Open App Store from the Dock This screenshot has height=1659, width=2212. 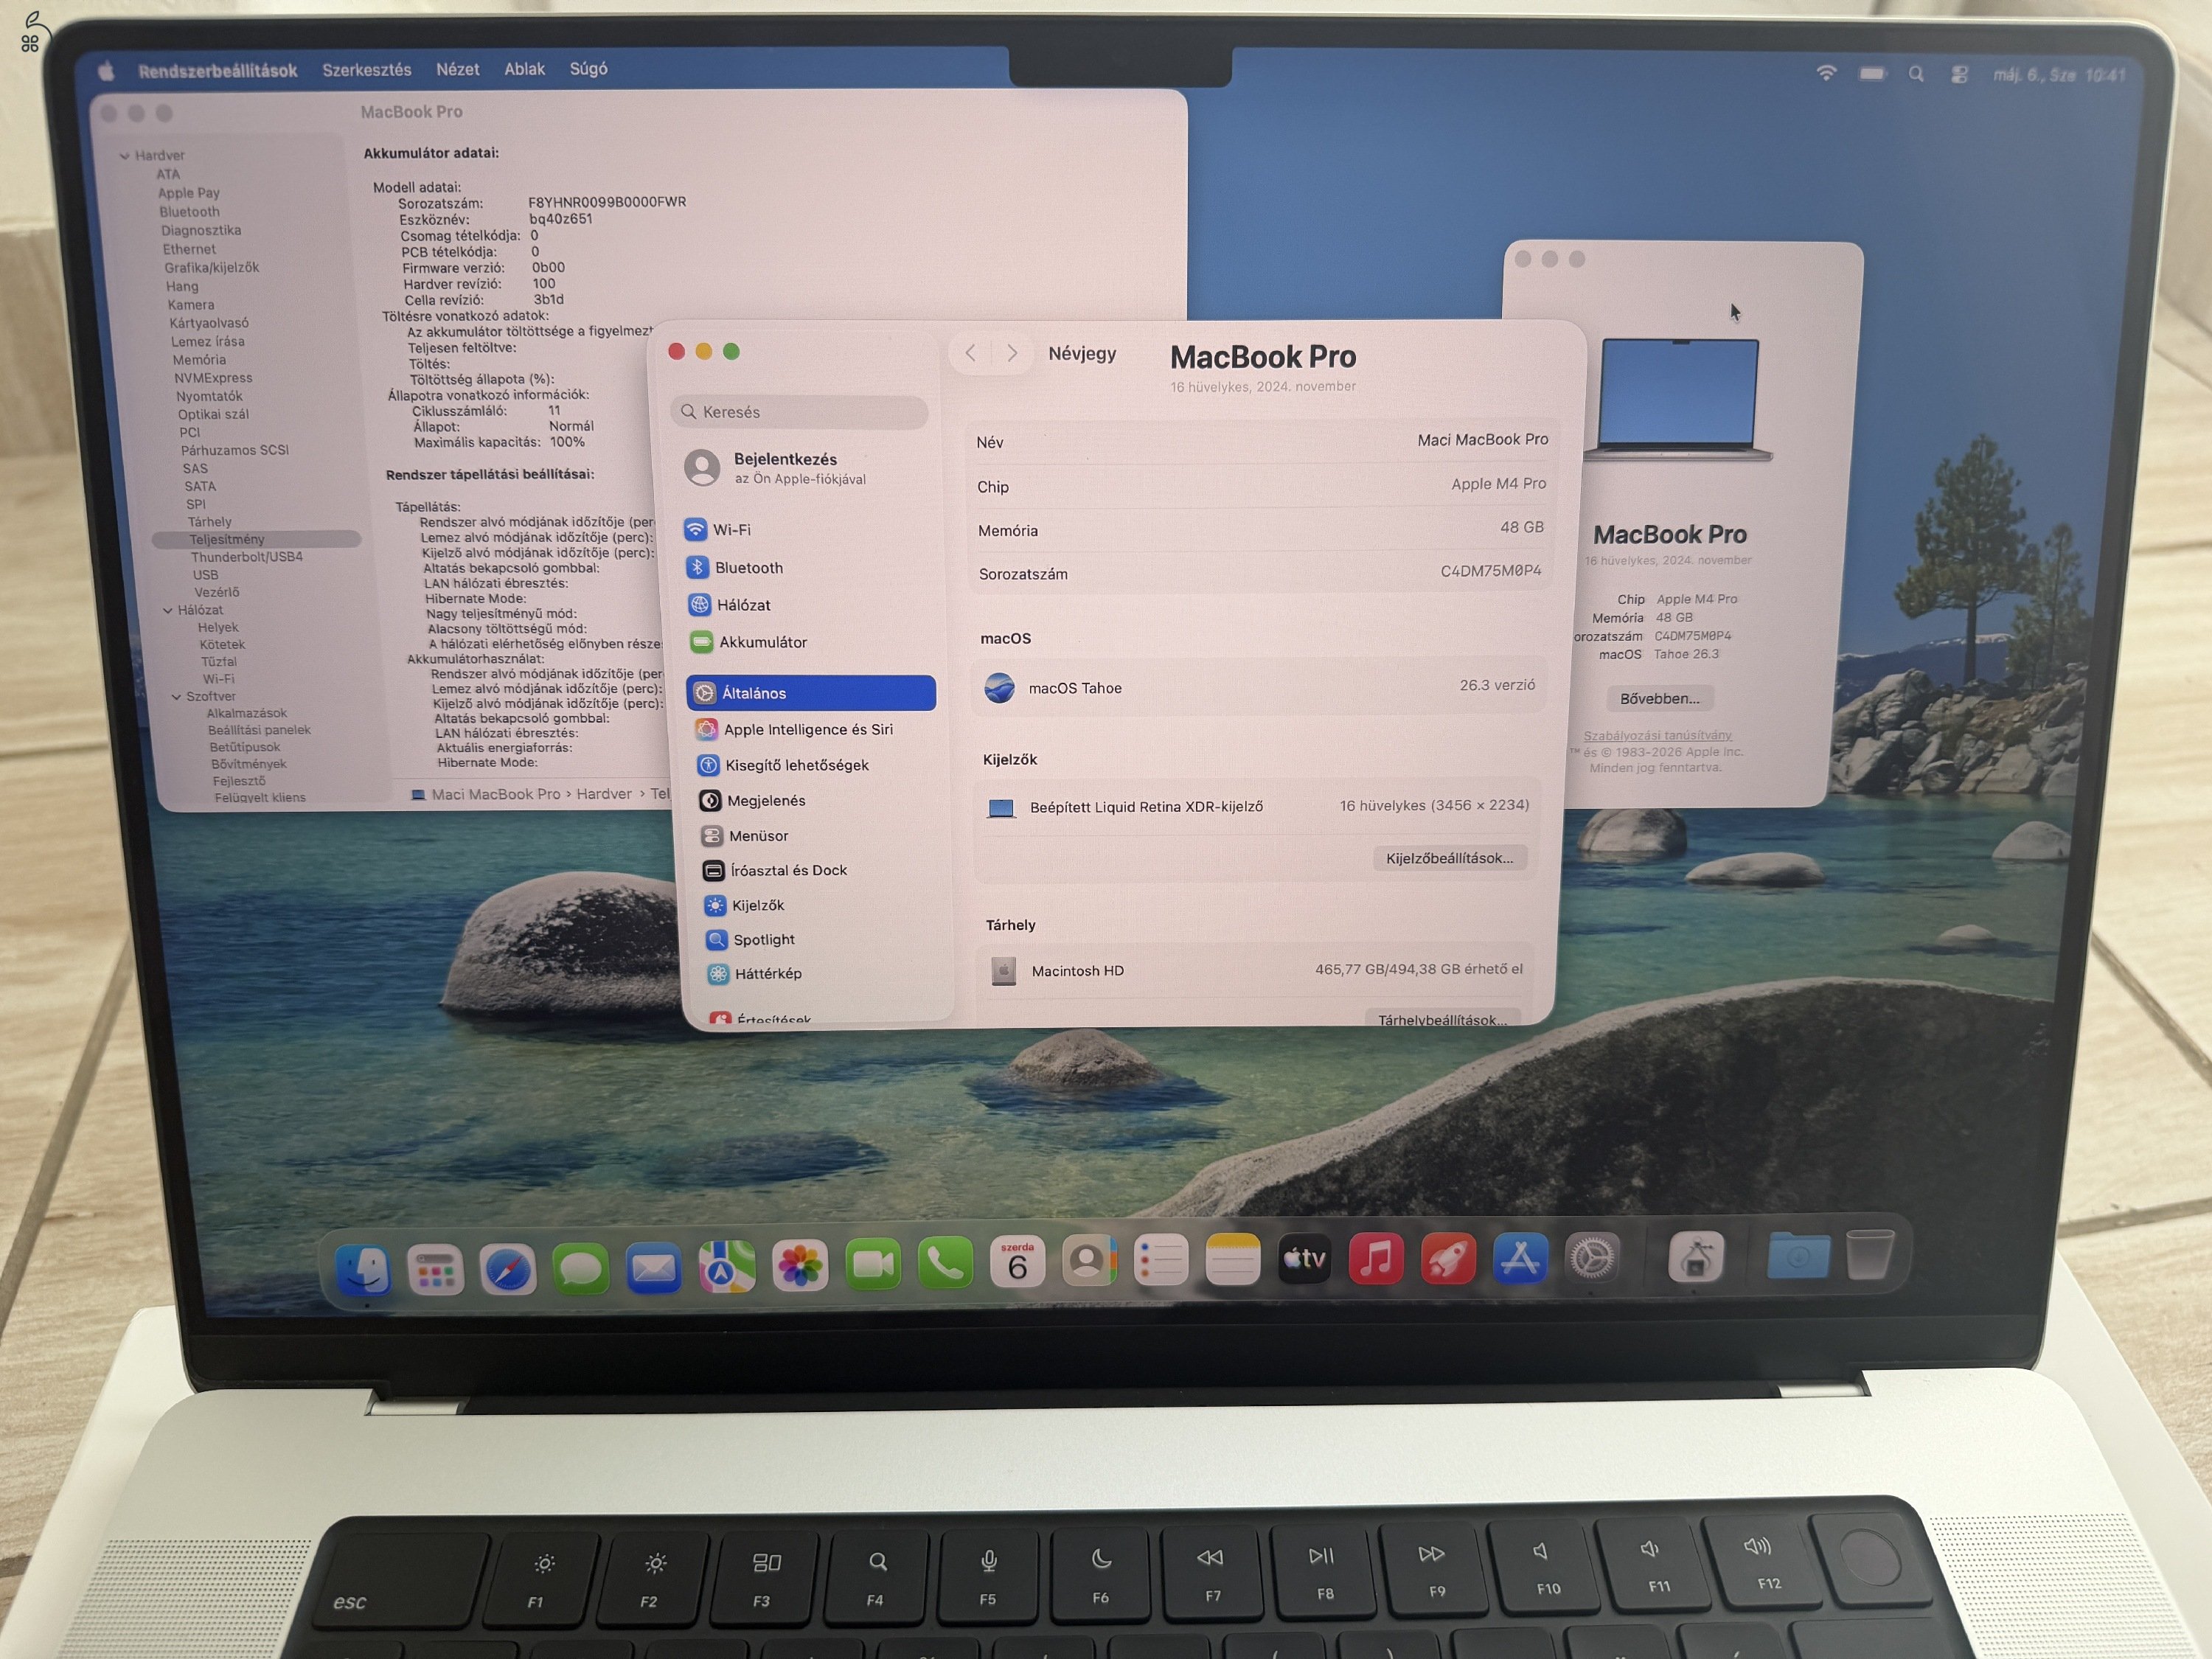pyautogui.click(x=1520, y=1257)
